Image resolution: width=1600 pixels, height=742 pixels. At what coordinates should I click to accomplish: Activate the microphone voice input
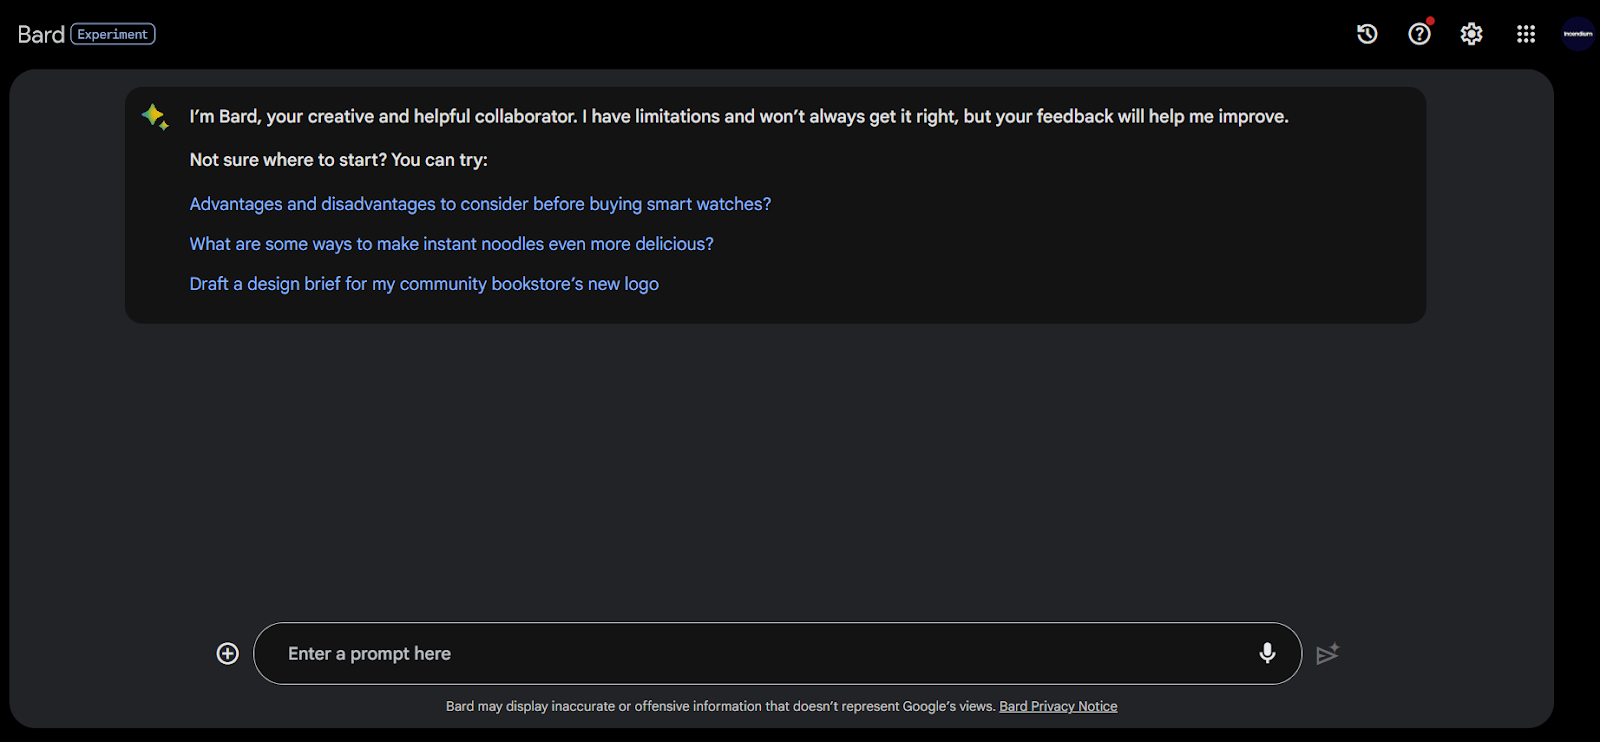[x=1267, y=654]
